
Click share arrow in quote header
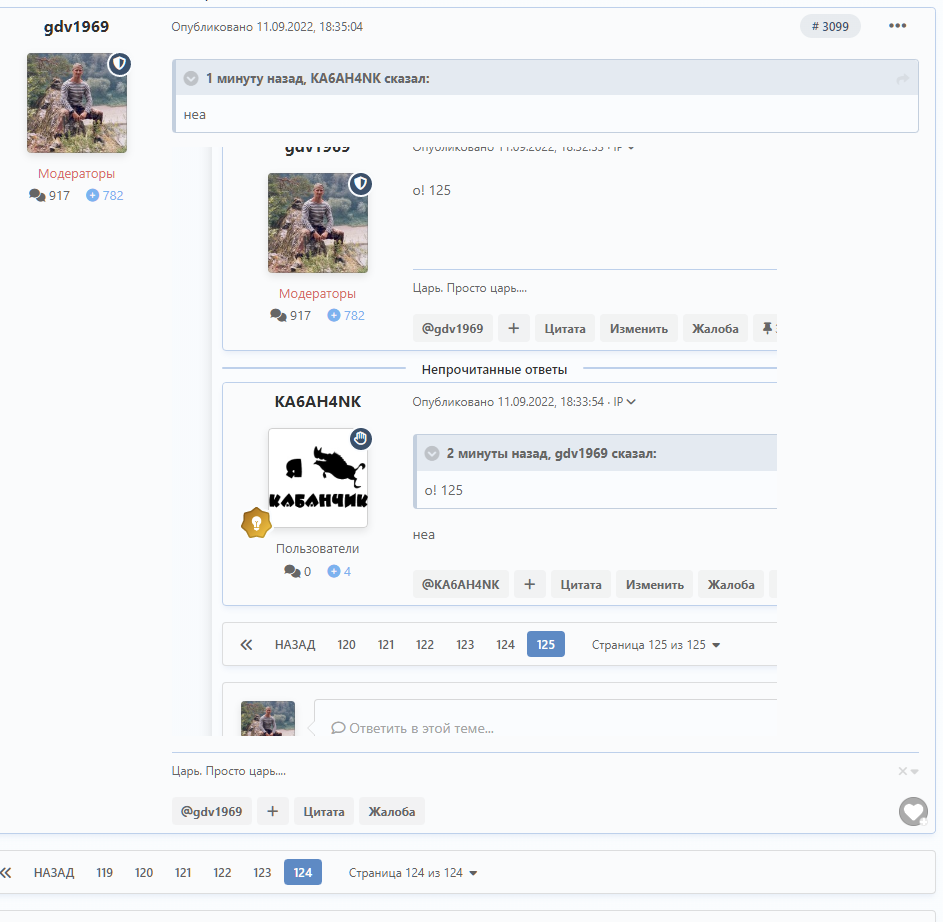tap(903, 79)
